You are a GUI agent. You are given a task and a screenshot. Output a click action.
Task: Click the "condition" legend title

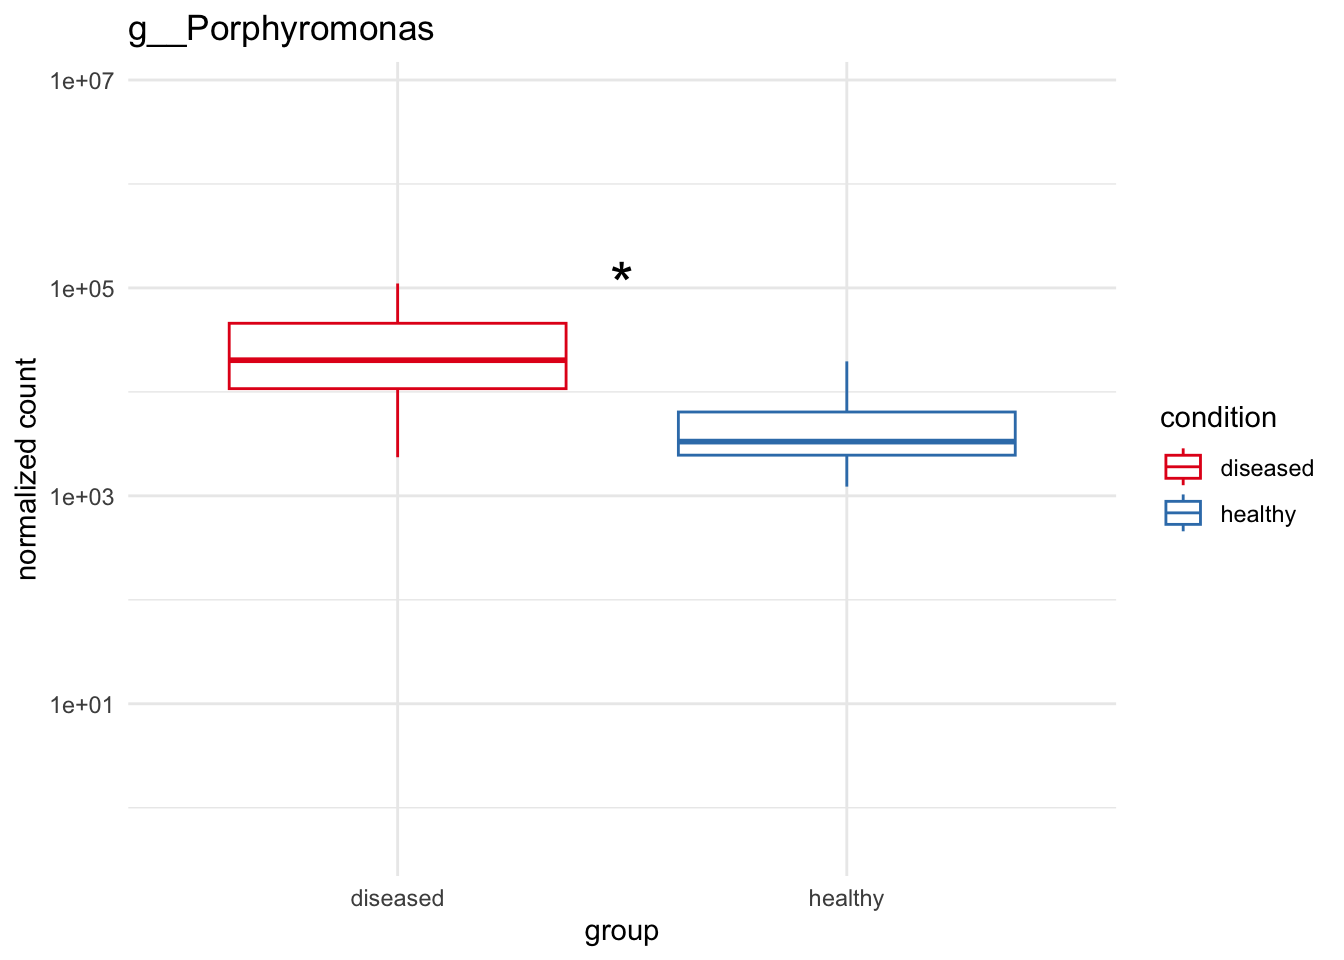[x=1218, y=418]
